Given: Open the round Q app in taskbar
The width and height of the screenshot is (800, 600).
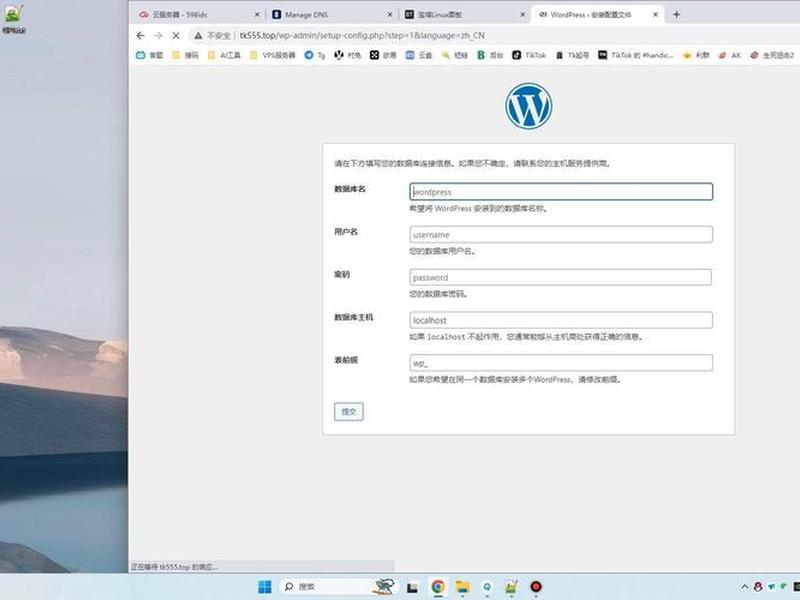Looking at the screenshot, I should (487, 587).
